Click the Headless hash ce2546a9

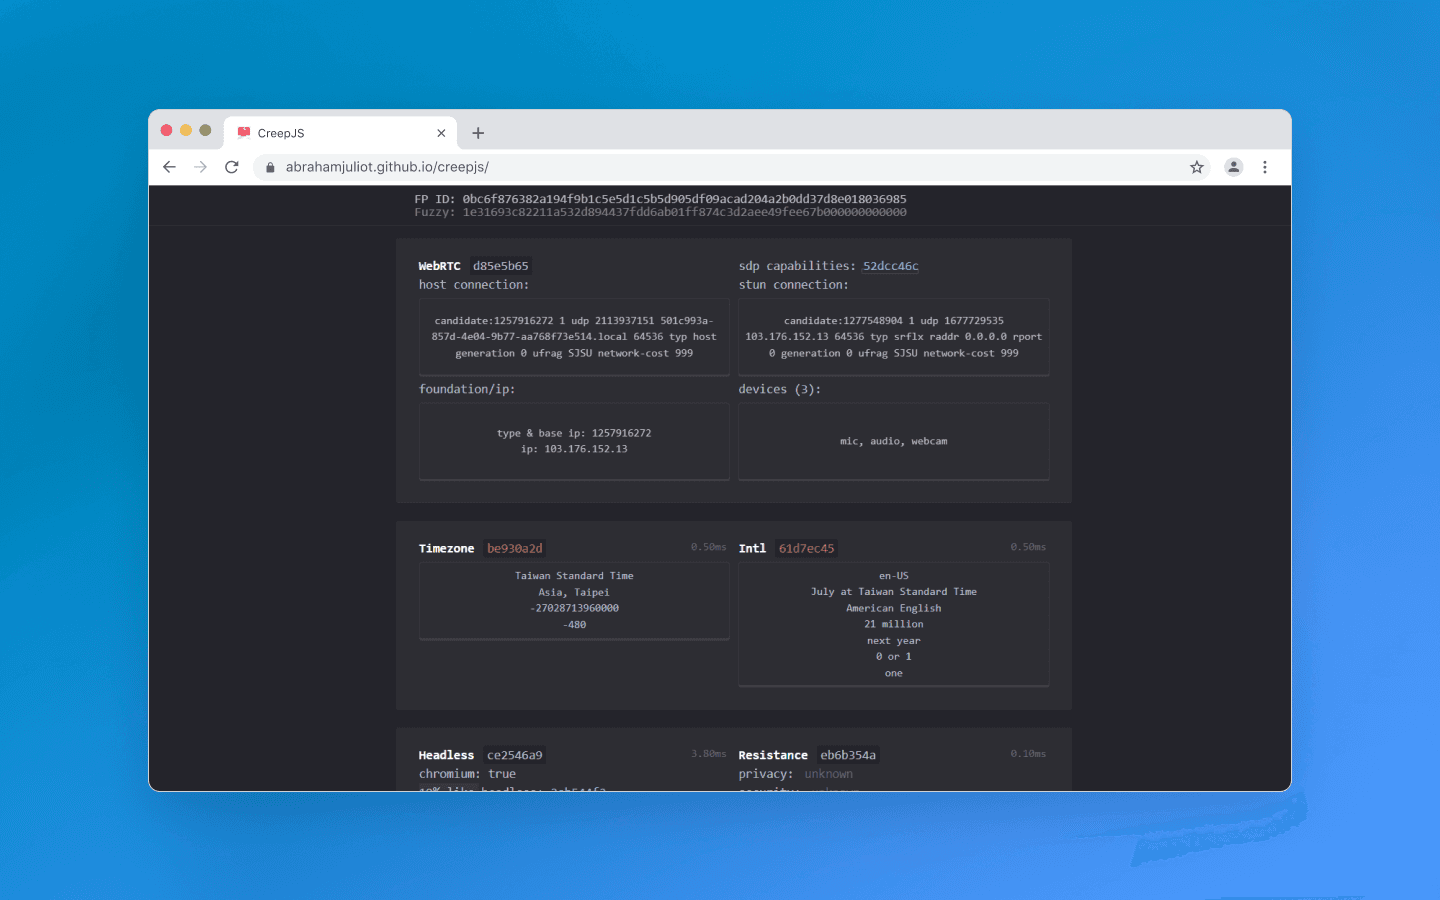click(x=513, y=755)
